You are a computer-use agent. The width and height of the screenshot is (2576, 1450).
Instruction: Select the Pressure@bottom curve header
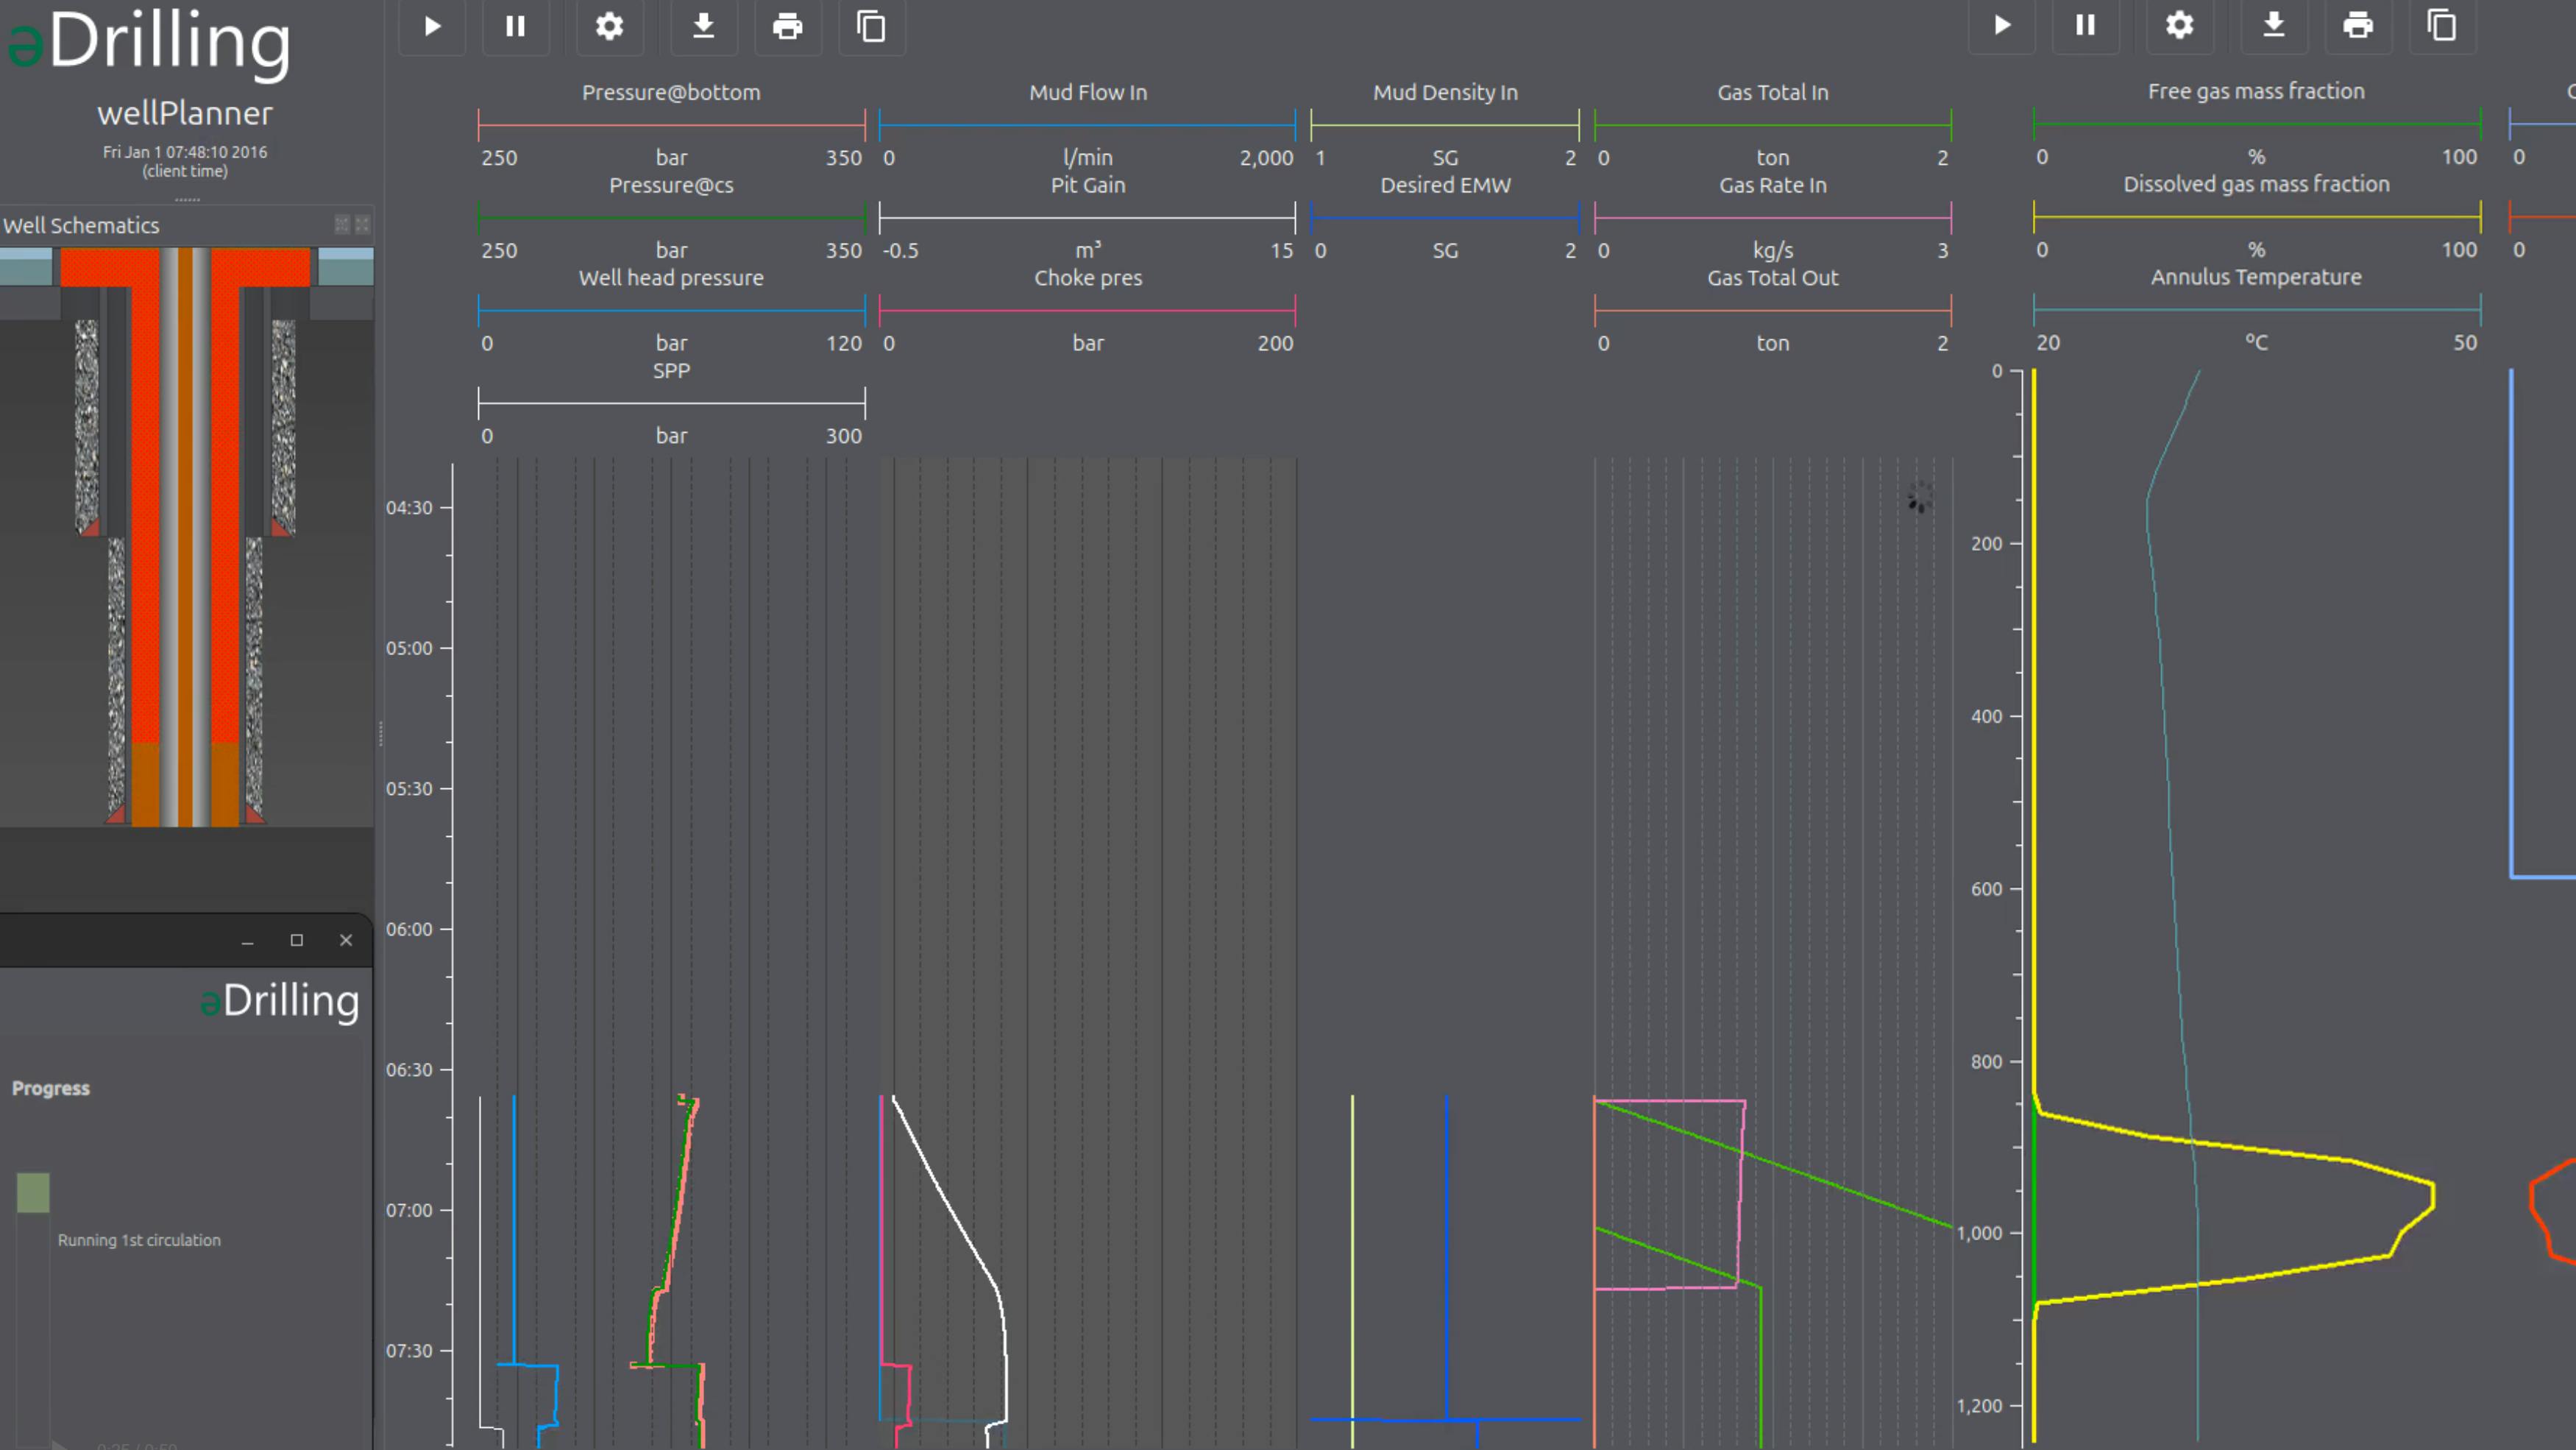point(671,92)
